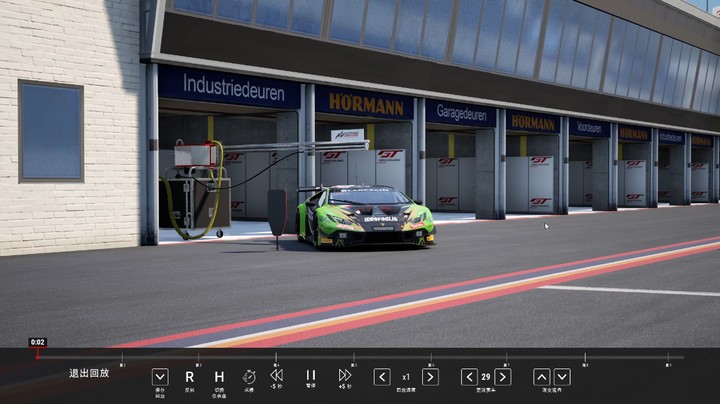Click the R reverse playback icon
This screenshot has height=404, width=720.
[x=189, y=377]
